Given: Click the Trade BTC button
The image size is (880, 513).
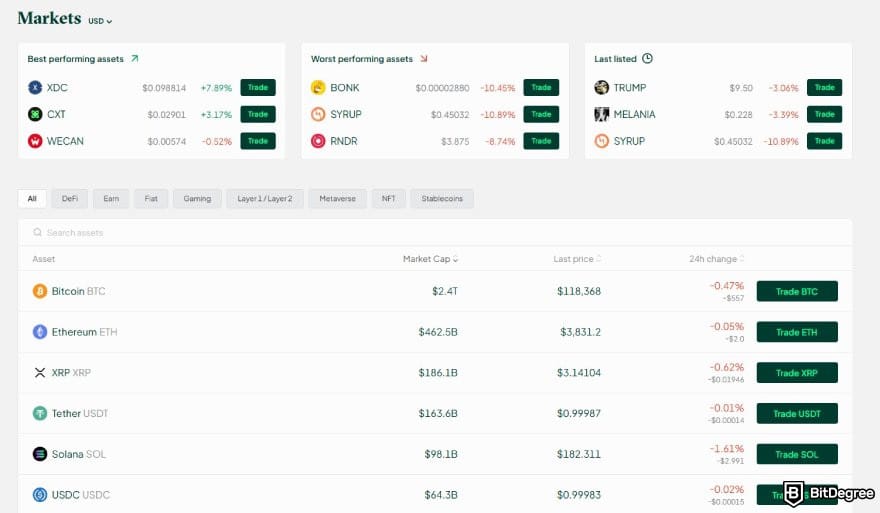Looking at the screenshot, I should [x=797, y=291].
